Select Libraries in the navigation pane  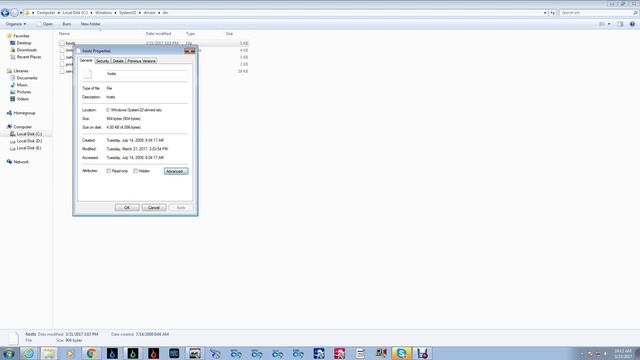pyautogui.click(x=20, y=71)
